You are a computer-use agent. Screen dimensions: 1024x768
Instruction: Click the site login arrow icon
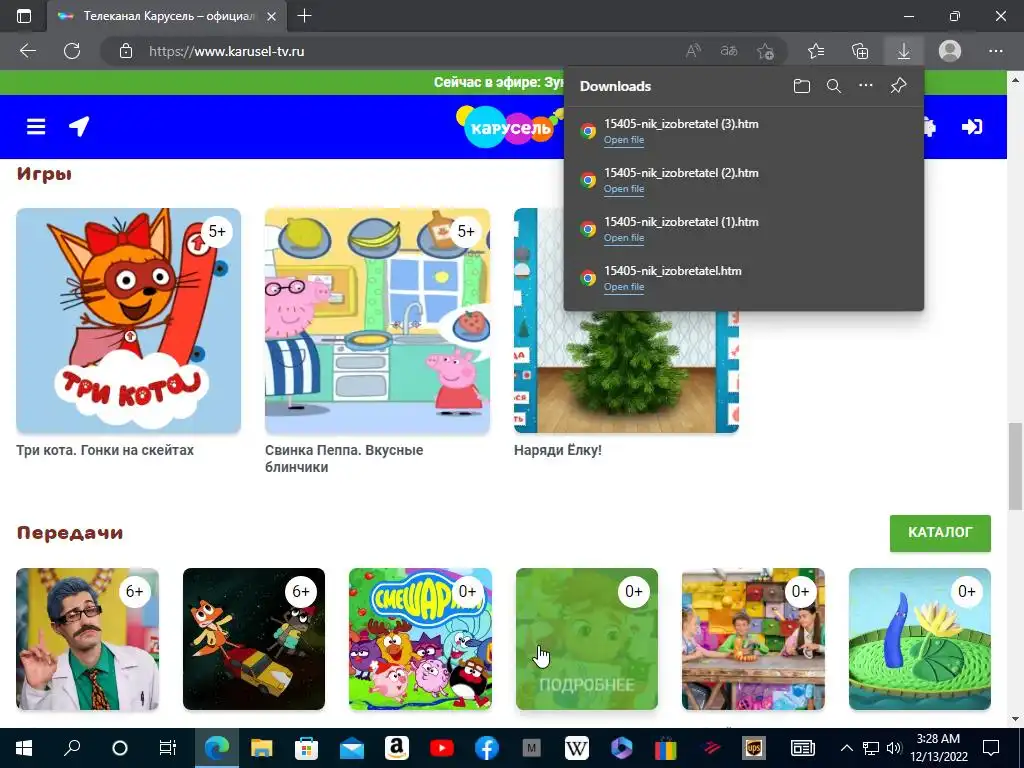click(972, 126)
